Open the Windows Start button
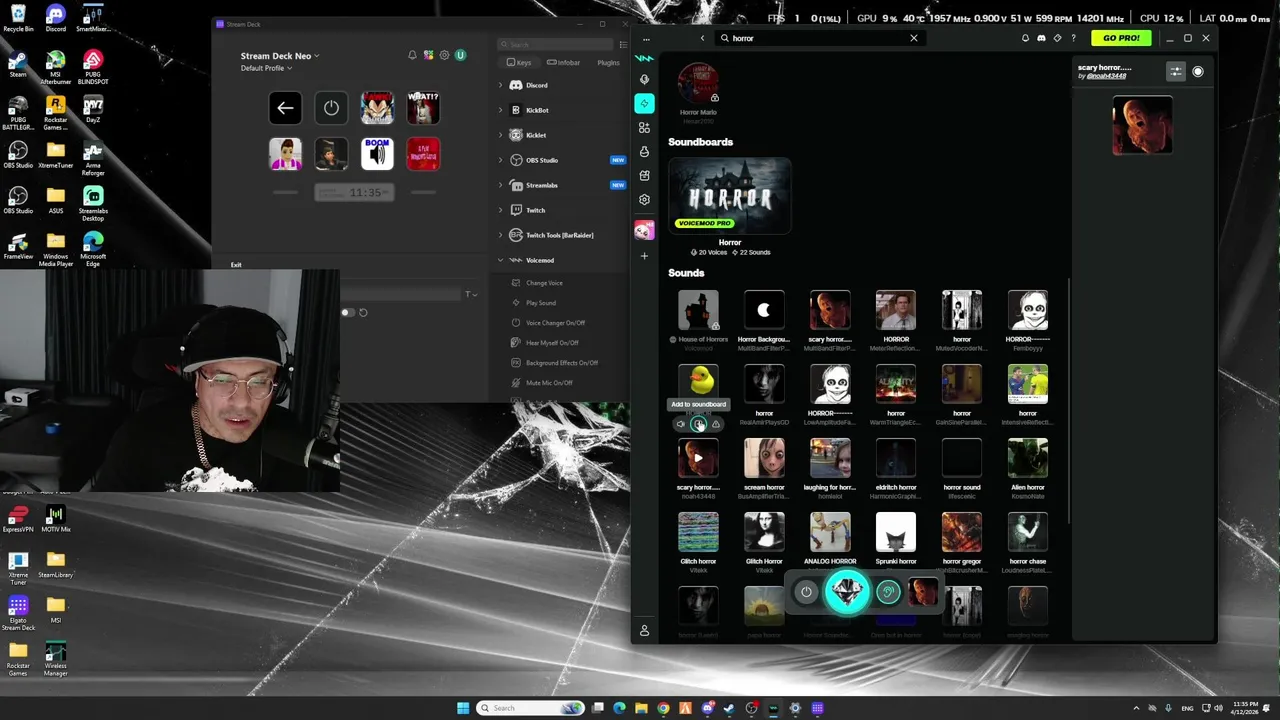 (463, 708)
